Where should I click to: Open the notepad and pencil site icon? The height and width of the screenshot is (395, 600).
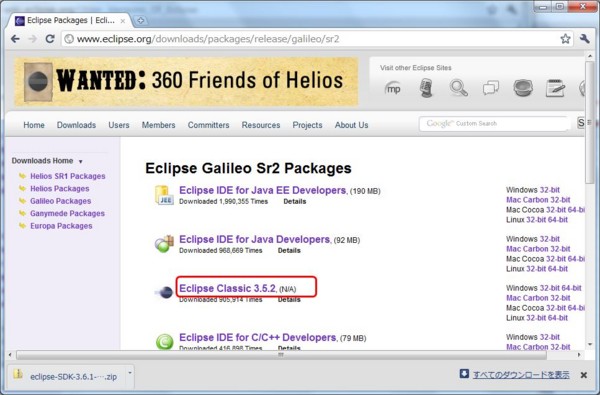(555, 88)
